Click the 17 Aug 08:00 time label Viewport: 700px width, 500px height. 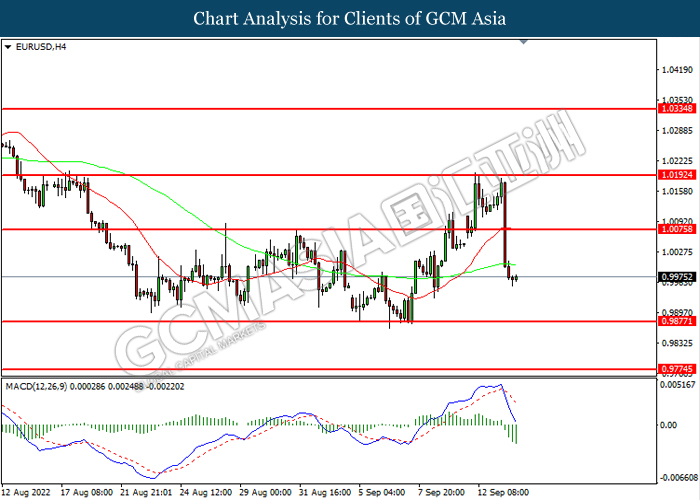pos(87,493)
